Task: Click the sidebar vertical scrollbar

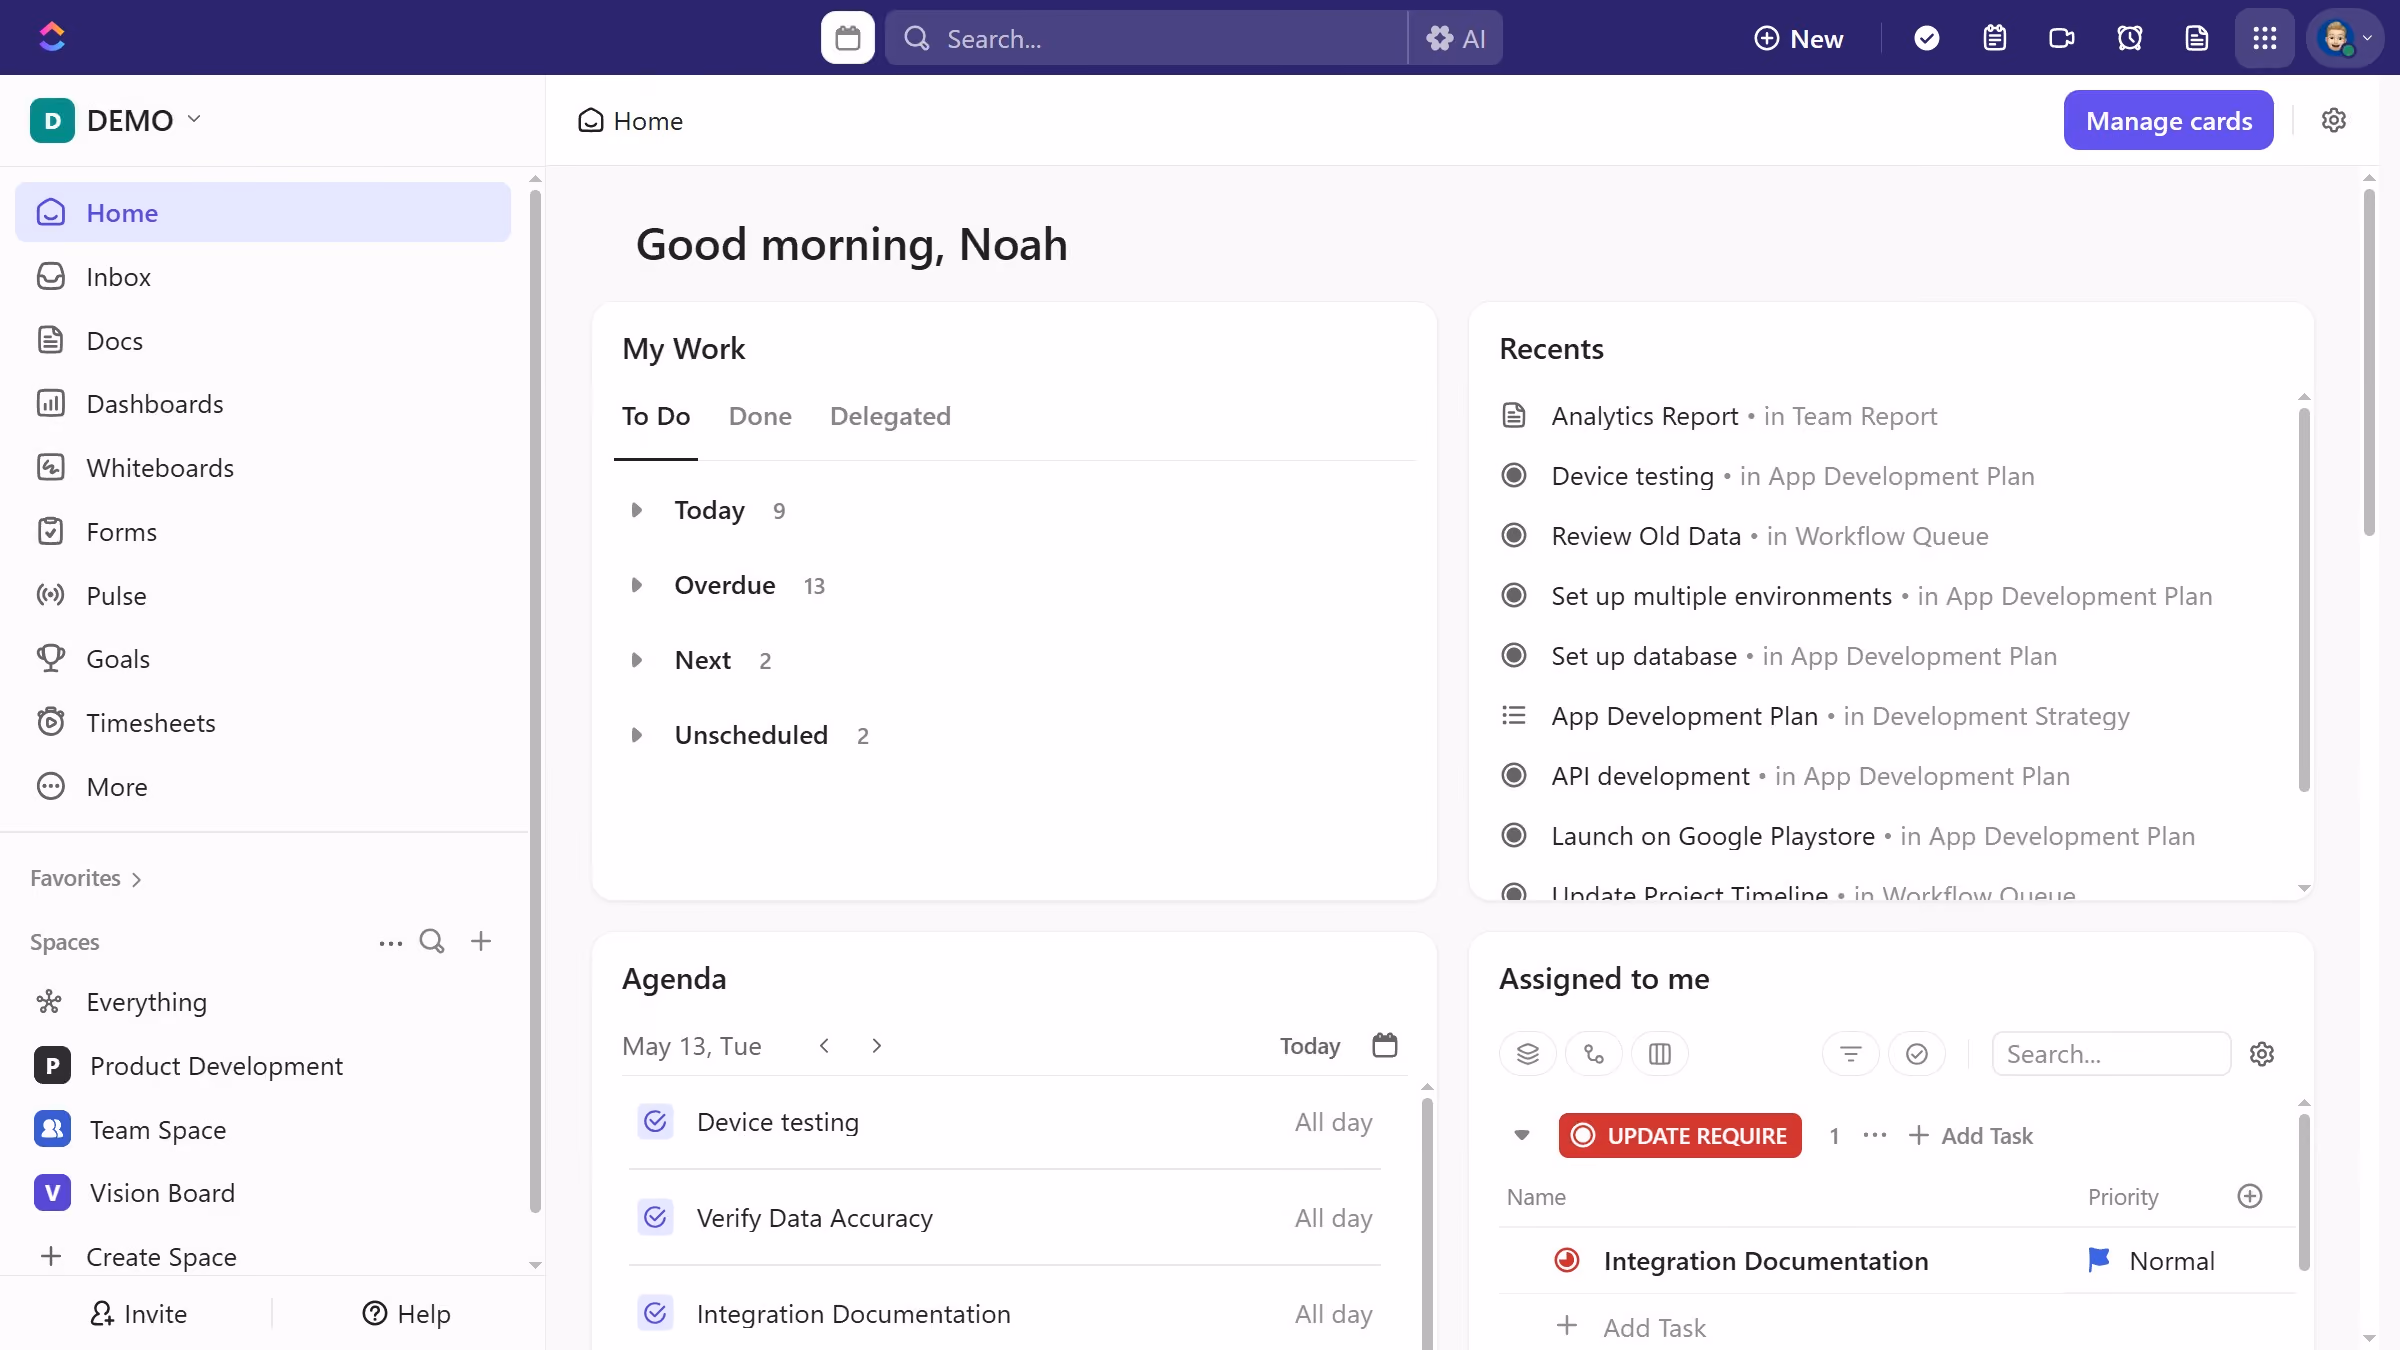Action: [x=535, y=700]
